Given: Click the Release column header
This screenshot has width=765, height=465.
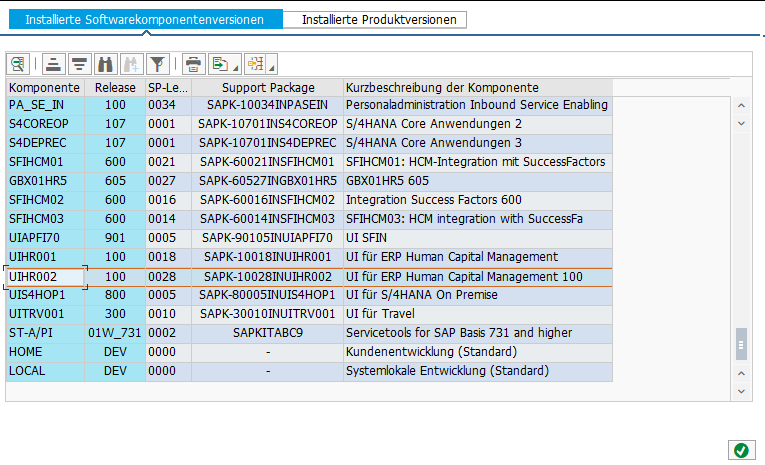Looking at the screenshot, I should pos(115,88).
